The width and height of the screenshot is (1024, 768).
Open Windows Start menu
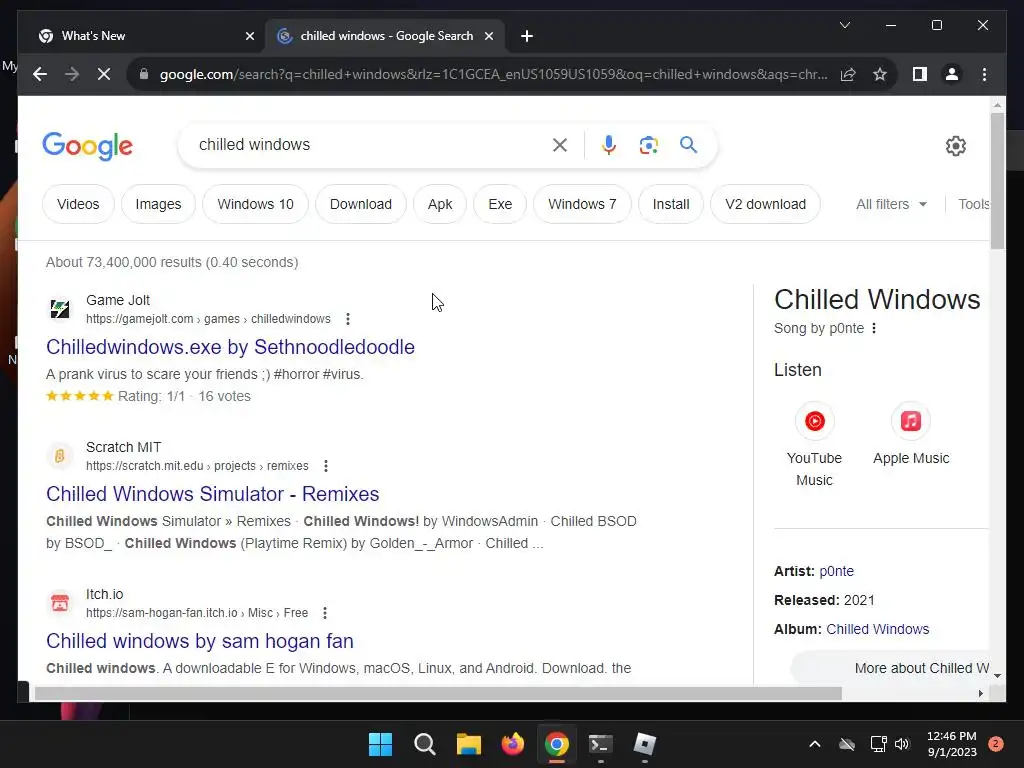click(x=380, y=744)
